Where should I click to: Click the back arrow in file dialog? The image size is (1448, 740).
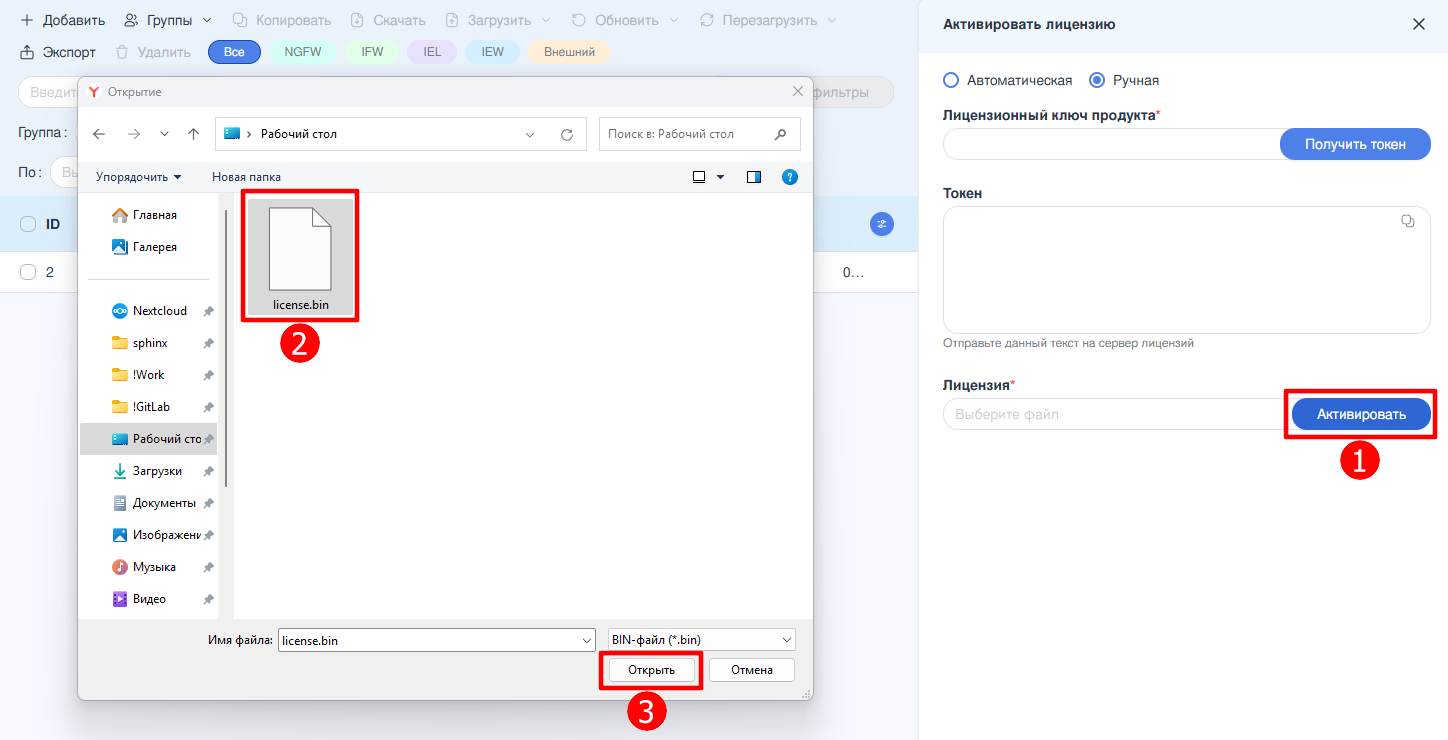(x=99, y=134)
